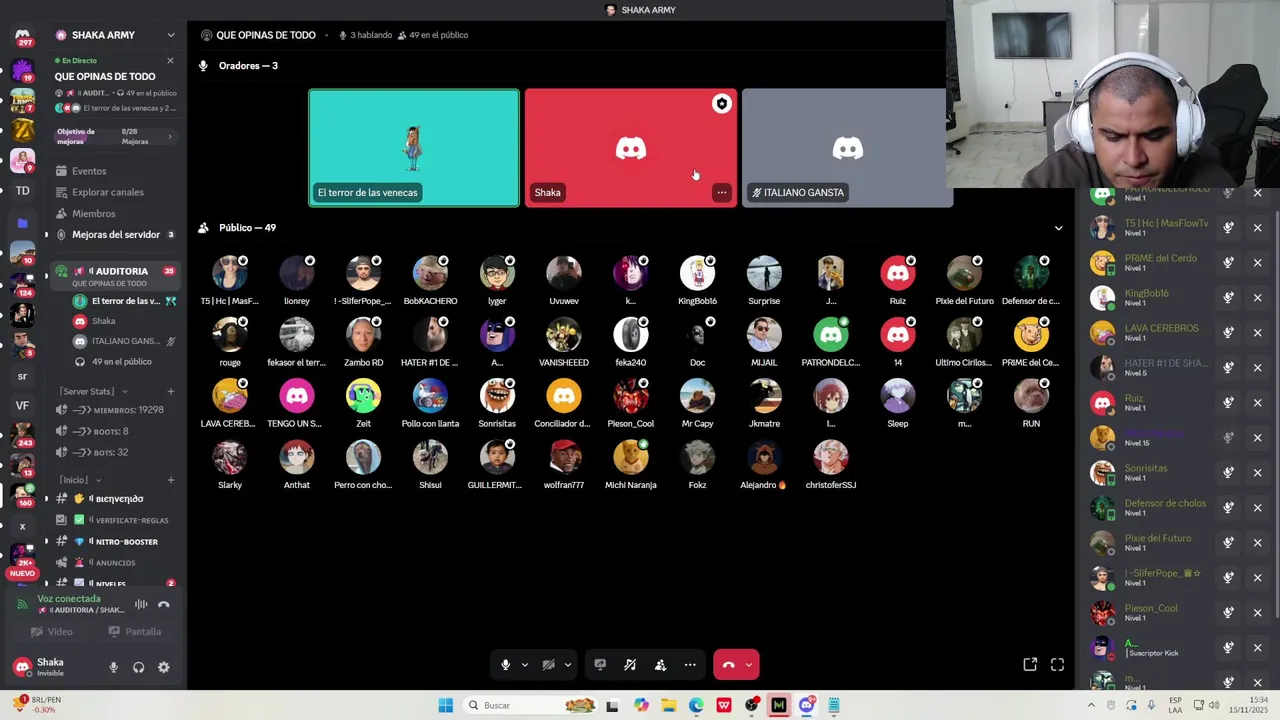Accept Sonrisitas microphone request

1228,473
